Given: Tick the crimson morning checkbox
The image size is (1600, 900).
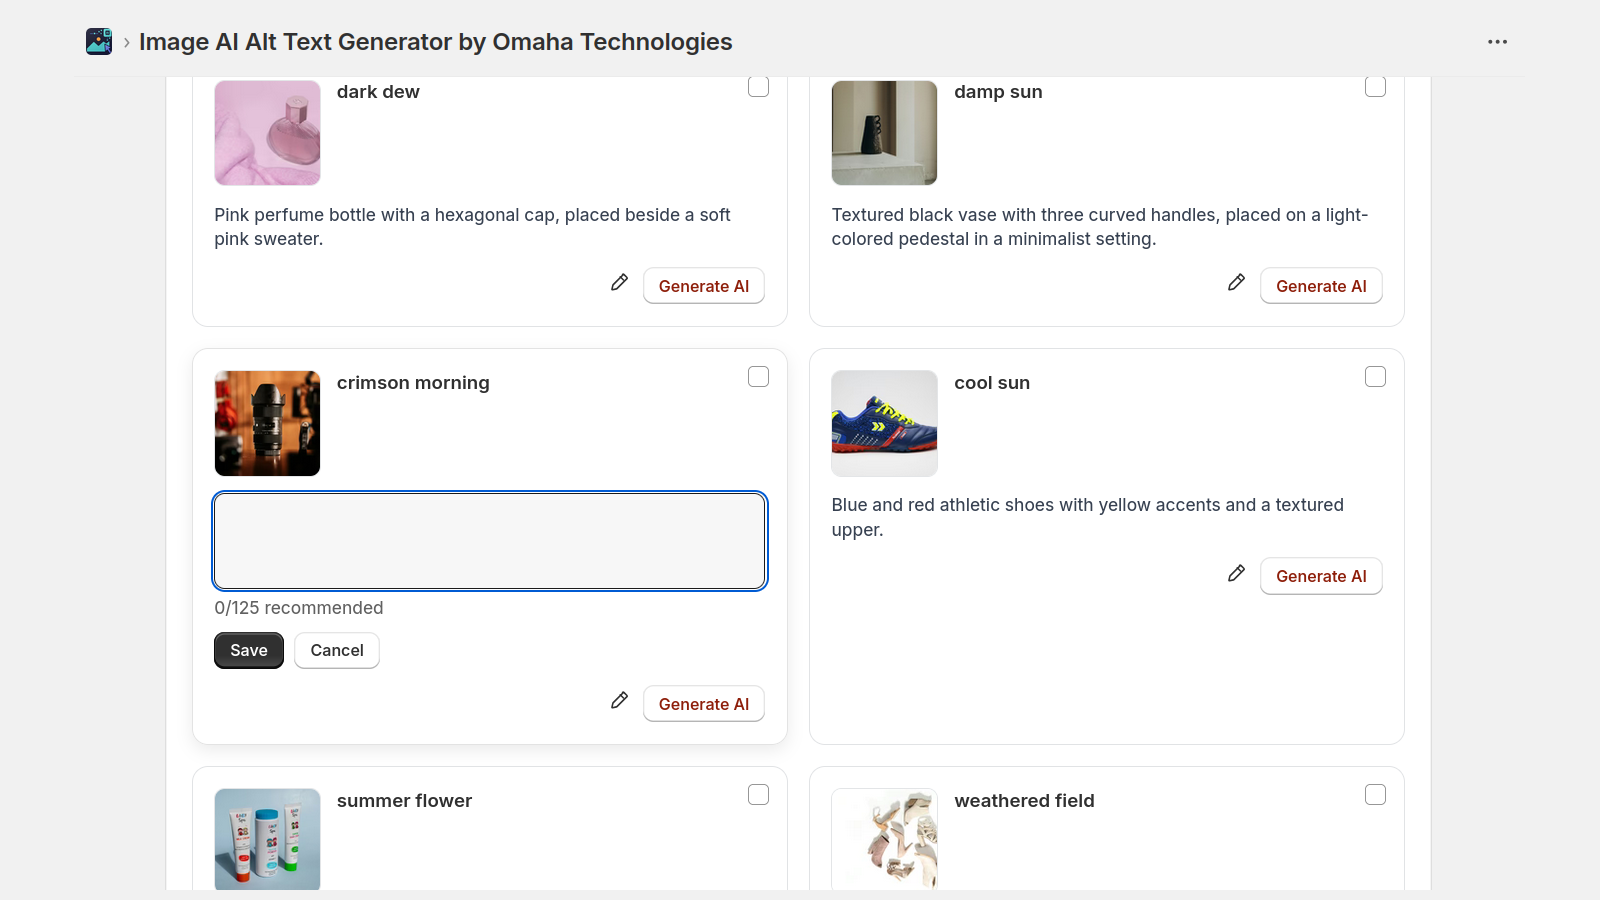Looking at the screenshot, I should [759, 377].
